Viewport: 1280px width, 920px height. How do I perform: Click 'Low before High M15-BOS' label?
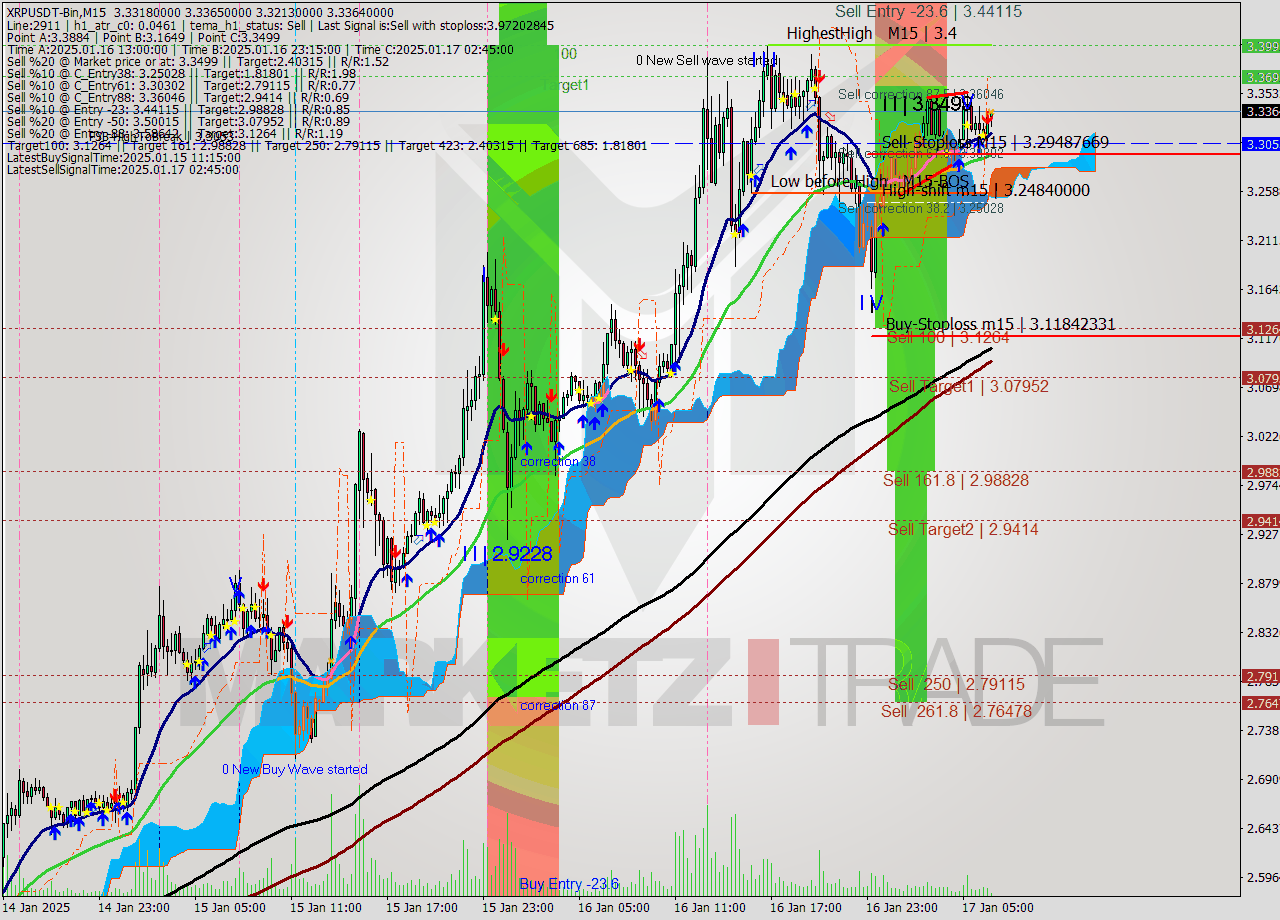(x=870, y=181)
